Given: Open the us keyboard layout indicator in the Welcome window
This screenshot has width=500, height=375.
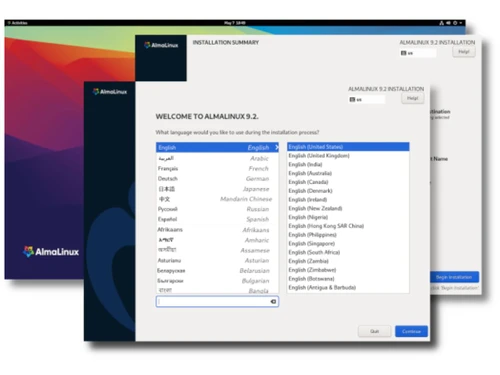Looking at the screenshot, I should click(x=367, y=99).
